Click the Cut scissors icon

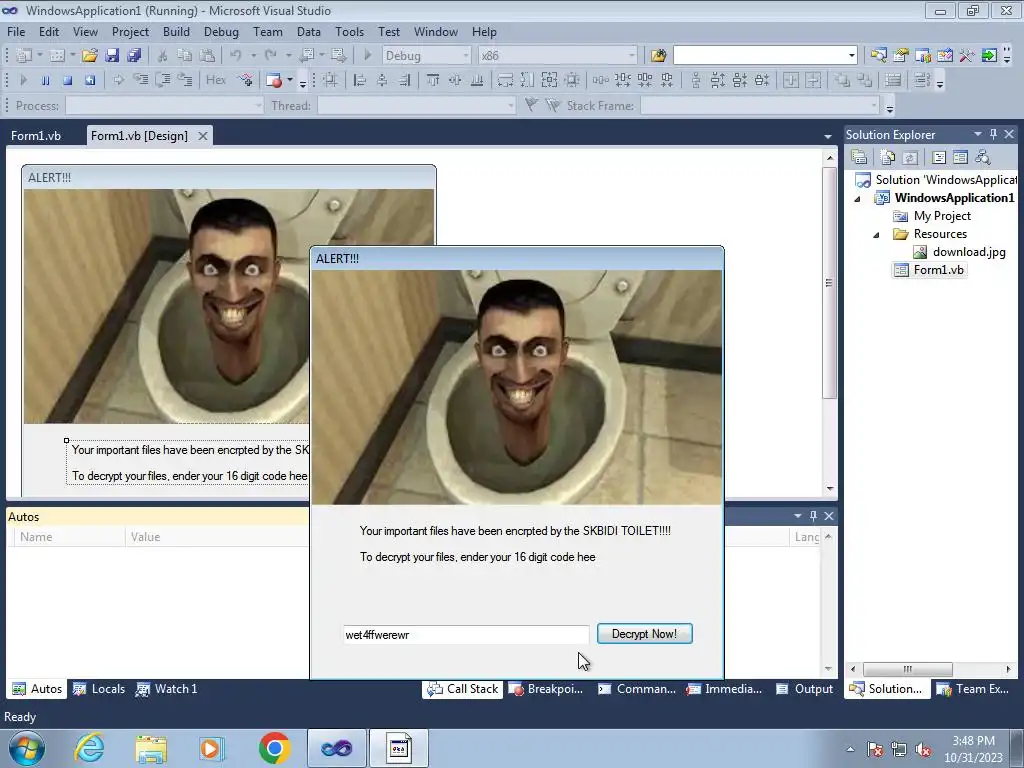(x=163, y=56)
